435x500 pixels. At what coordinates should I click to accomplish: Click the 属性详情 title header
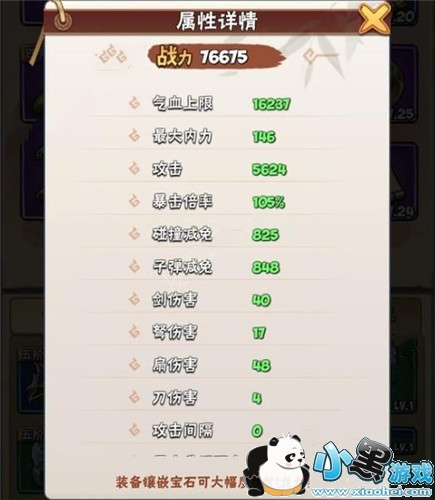point(217,21)
